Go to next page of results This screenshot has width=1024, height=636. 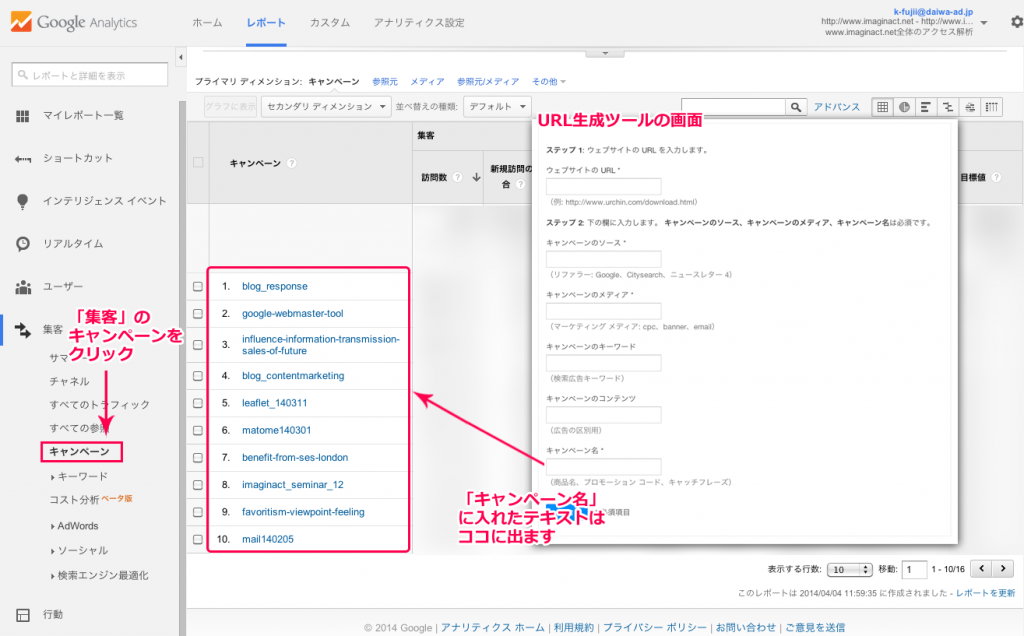[x=1003, y=569]
